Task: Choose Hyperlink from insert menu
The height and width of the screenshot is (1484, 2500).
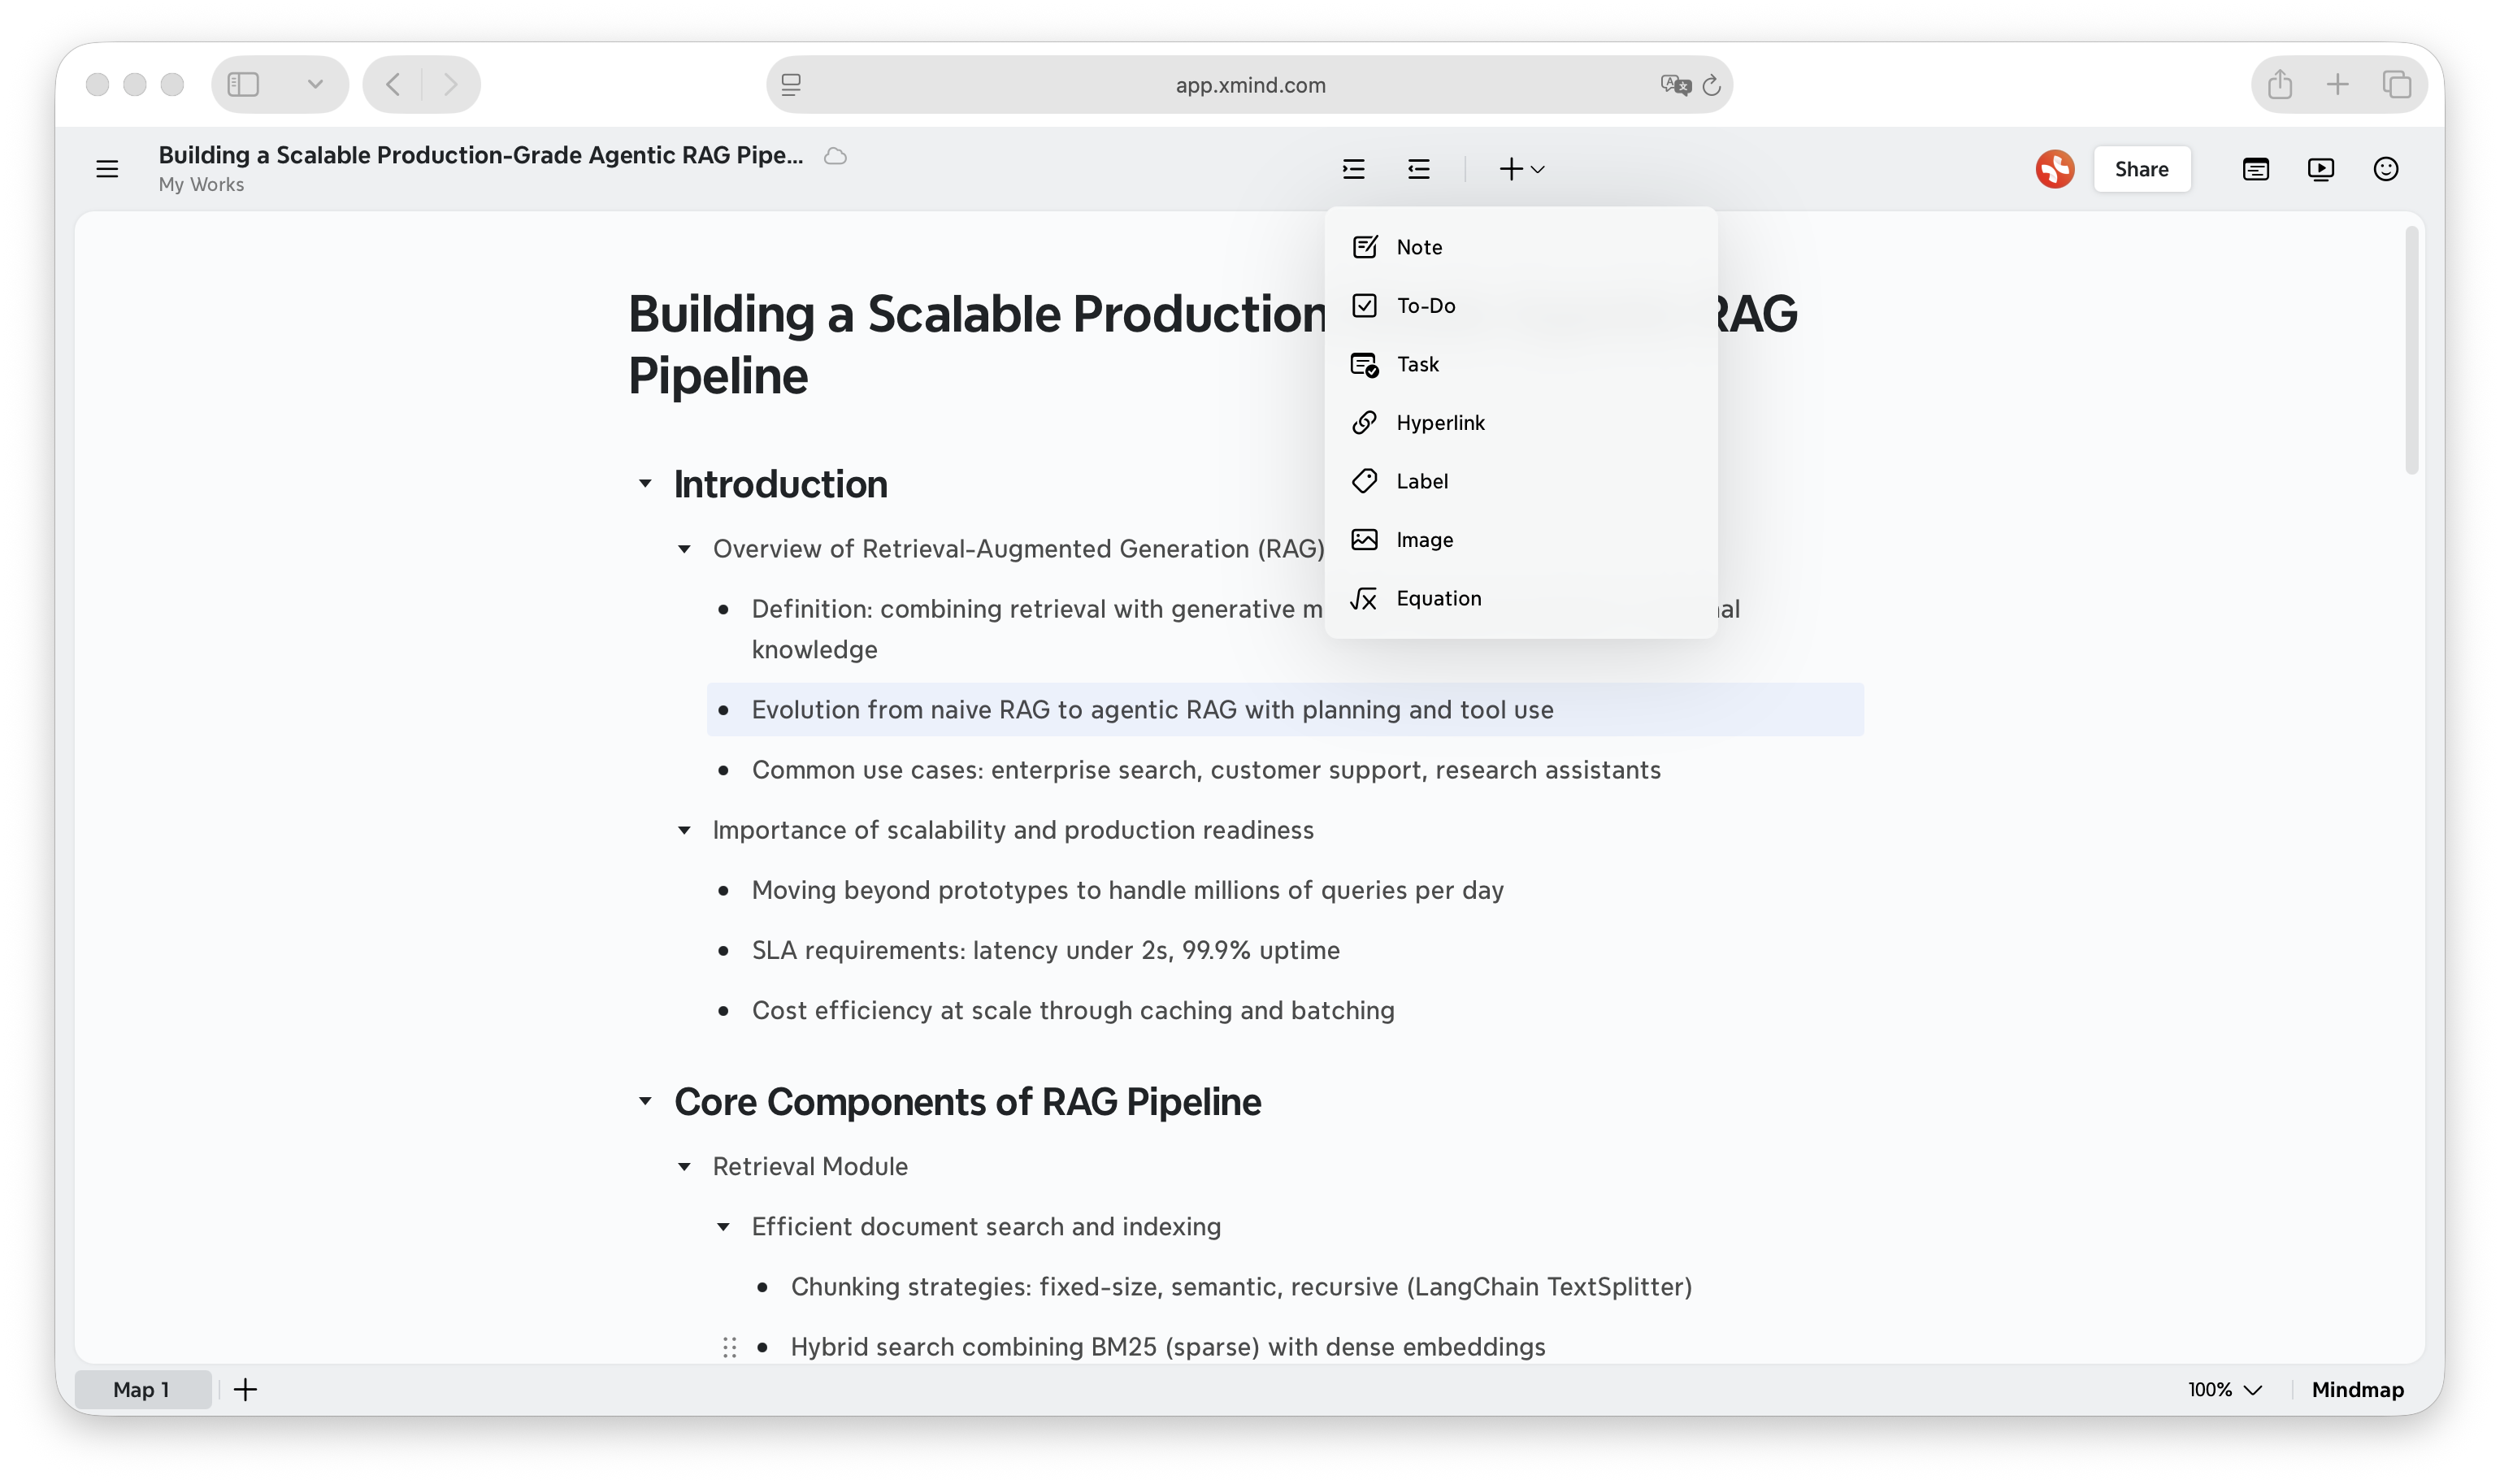Action: [1520, 423]
